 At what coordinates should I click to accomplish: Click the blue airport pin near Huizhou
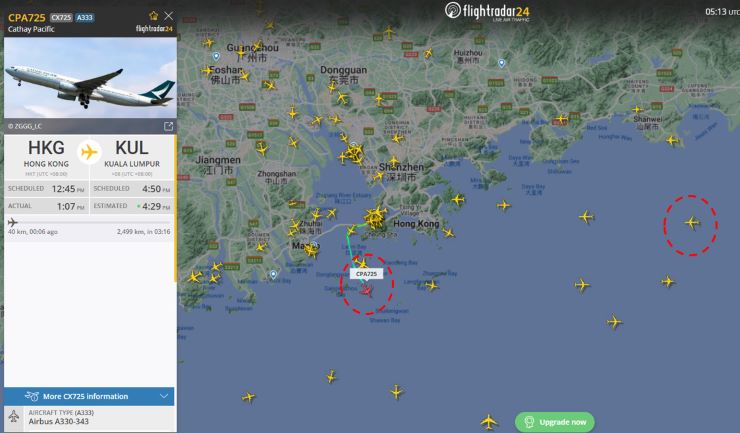(502, 63)
